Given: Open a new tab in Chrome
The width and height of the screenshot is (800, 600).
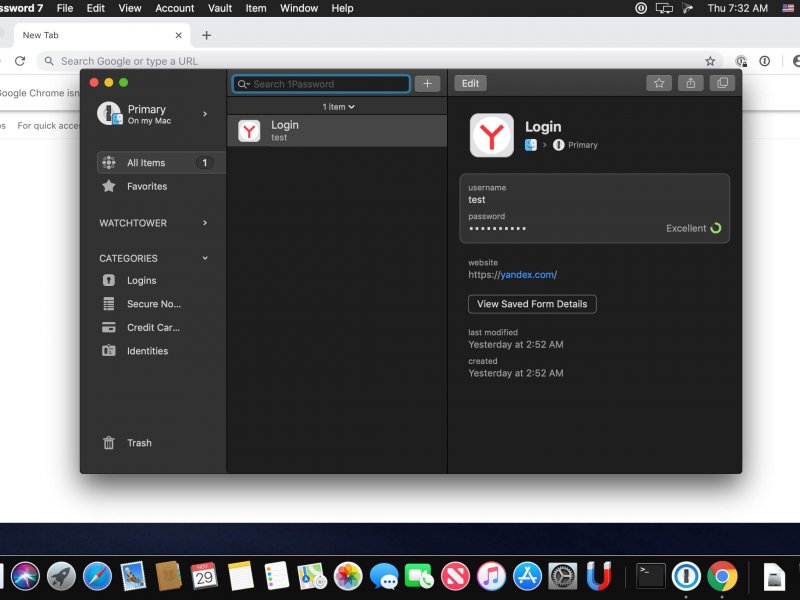Looking at the screenshot, I should pos(206,35).
